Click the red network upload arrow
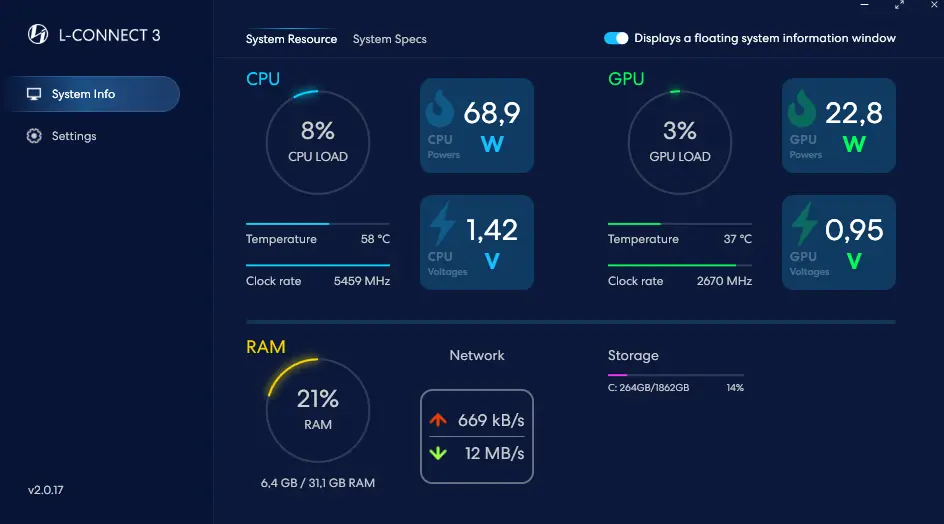Viewport: 944px width, 524px height. (438, 420)
